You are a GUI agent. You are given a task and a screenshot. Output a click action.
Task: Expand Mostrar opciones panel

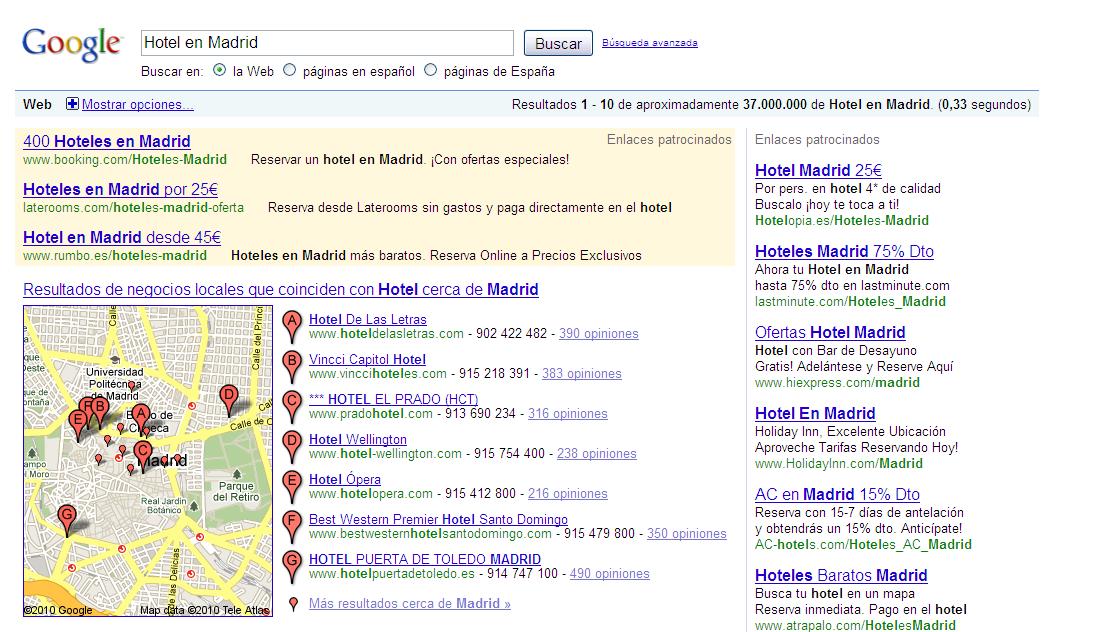[137, 105]
